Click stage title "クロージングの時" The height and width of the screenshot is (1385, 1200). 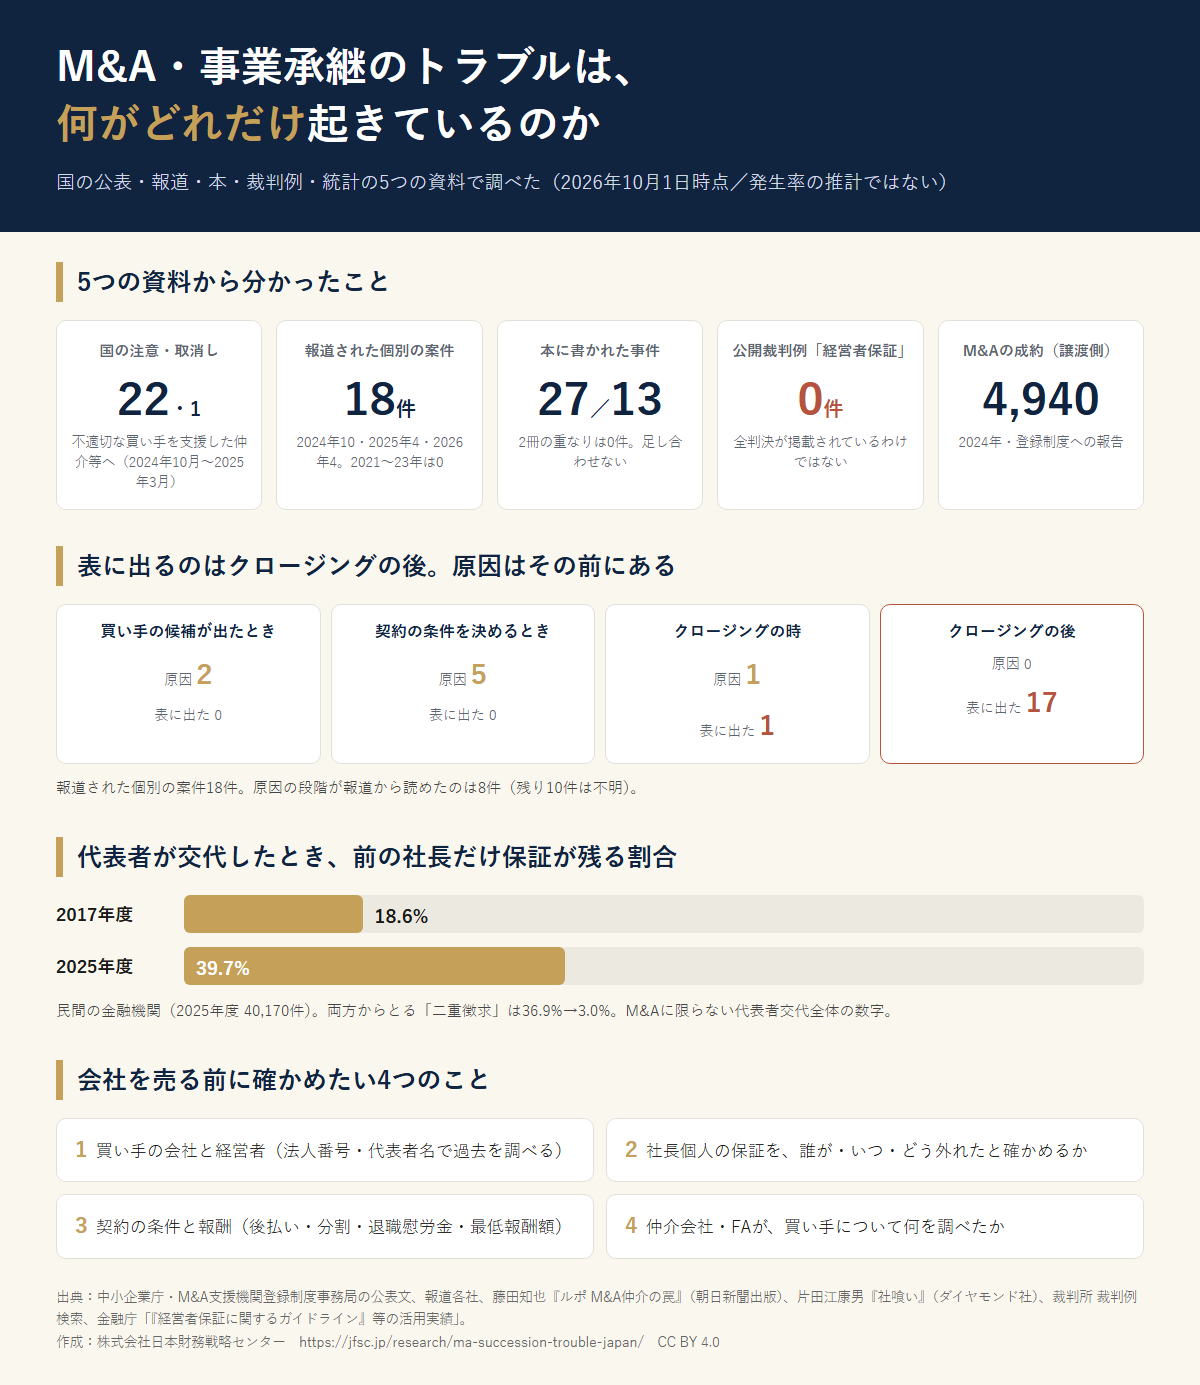click(737, 631)
